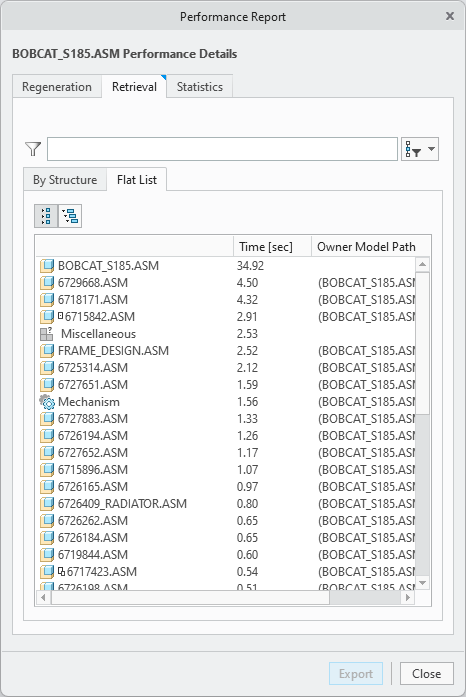Image resolution: width=466 pixels, height=697 pixels.
Task: Open the tree filter options dropdown
Action: [420, 149]
